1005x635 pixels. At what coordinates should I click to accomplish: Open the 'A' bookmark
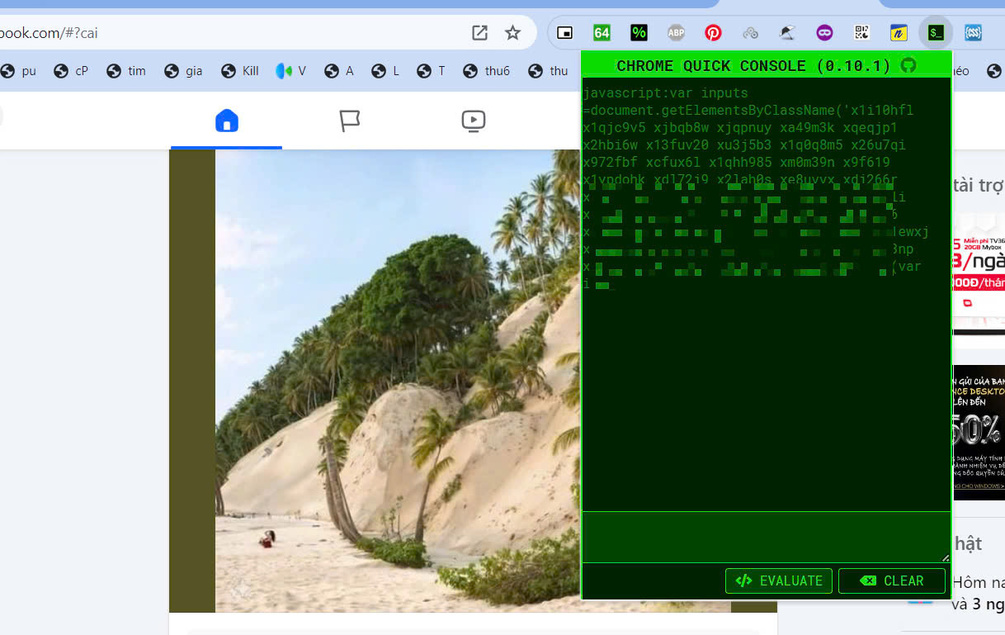[x=339, y=71]
